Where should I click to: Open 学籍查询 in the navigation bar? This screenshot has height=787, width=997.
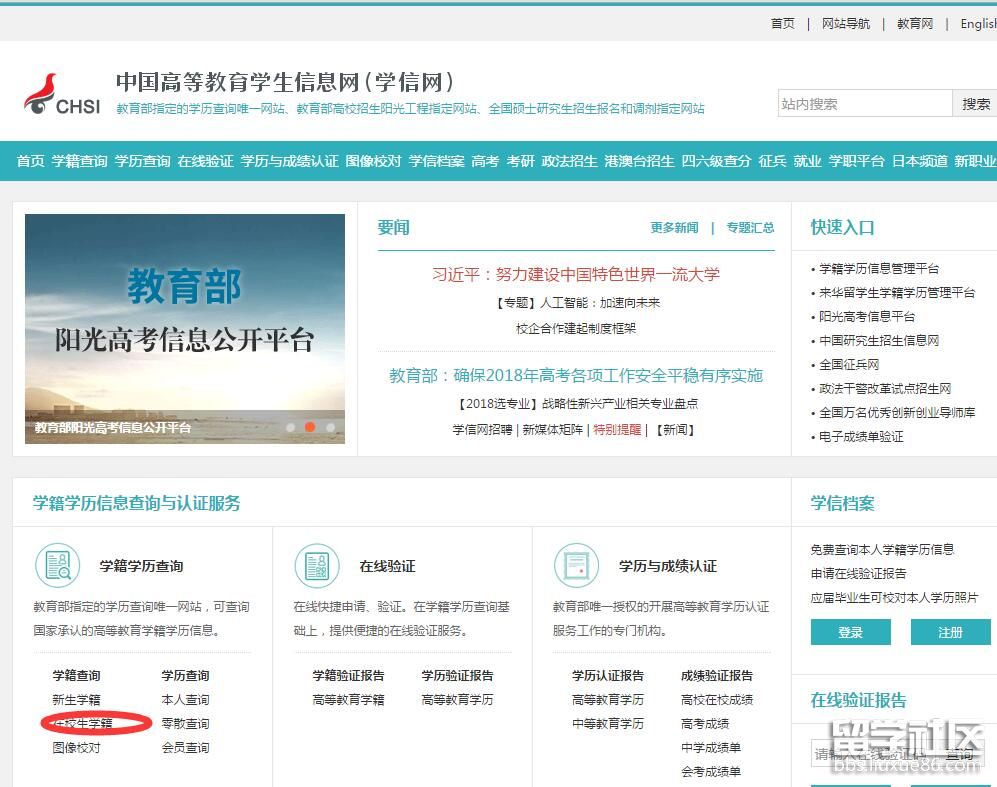click(79, 161)
